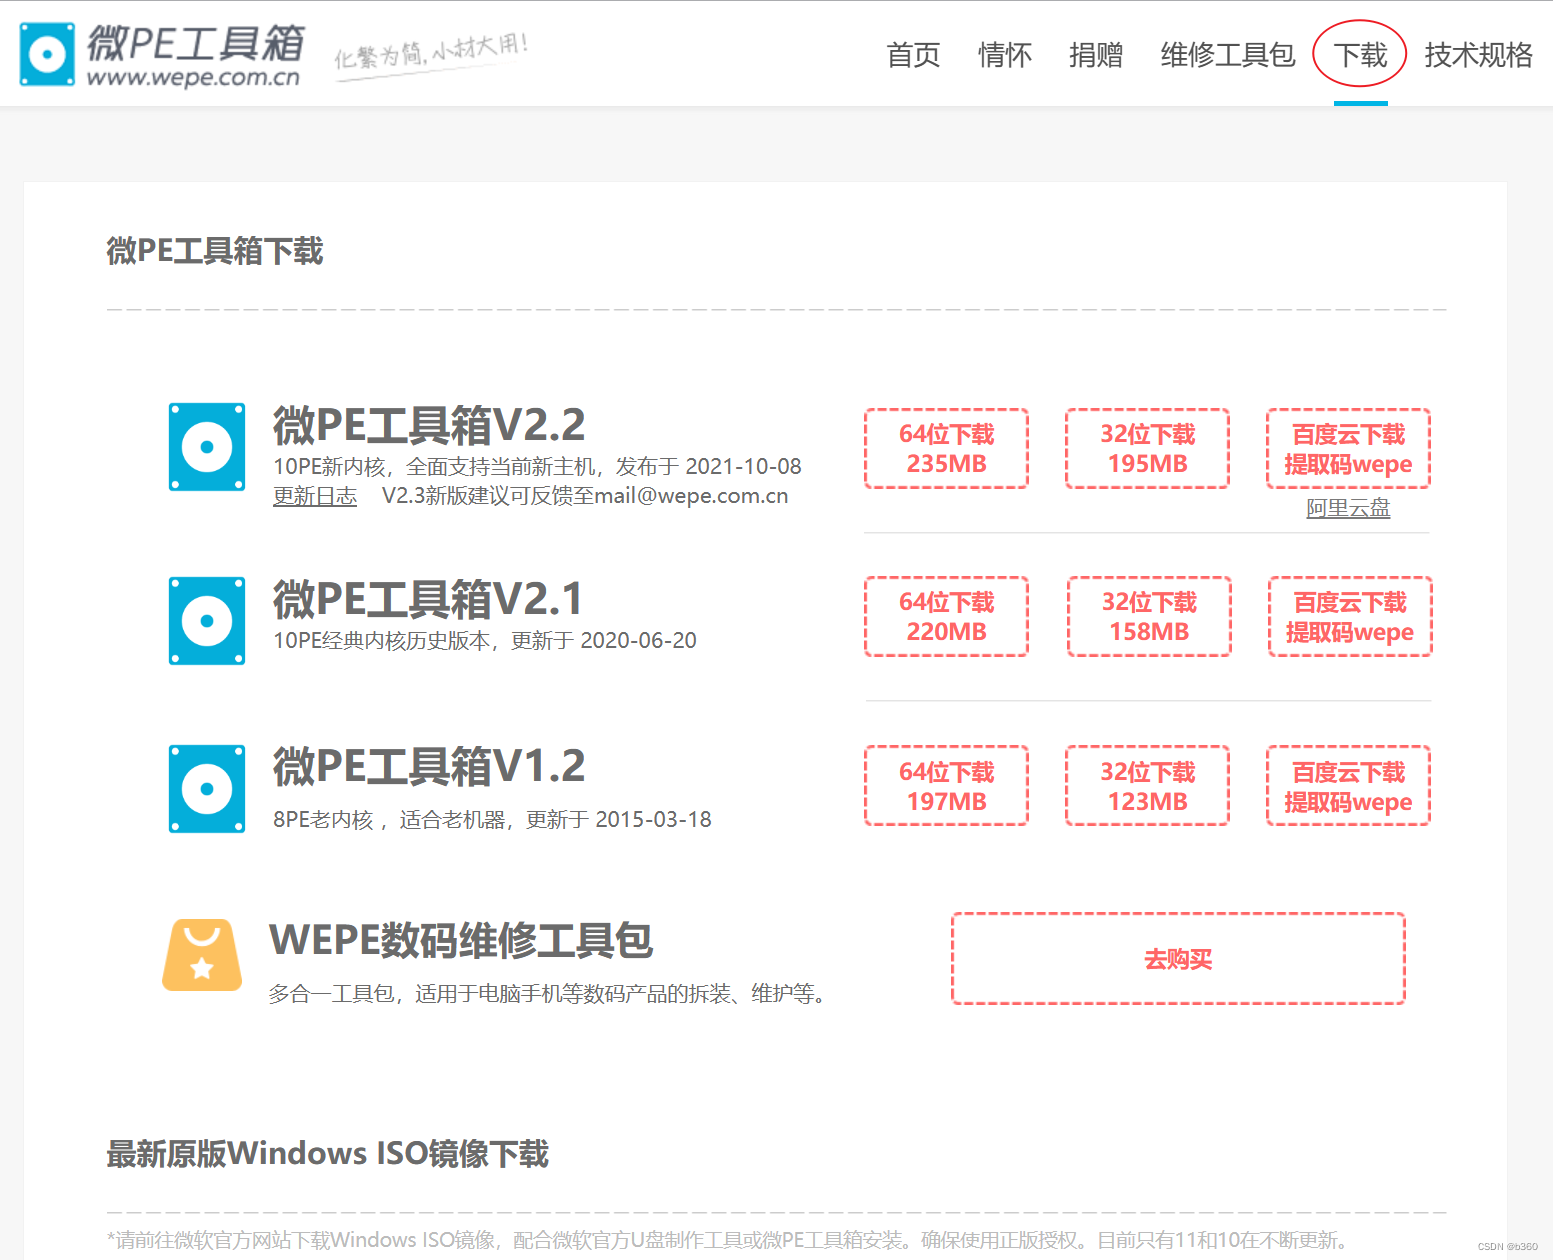
Task: Click the V2.3新版建议 mail@wepe.com.cn text
Action: pos(585,496)
